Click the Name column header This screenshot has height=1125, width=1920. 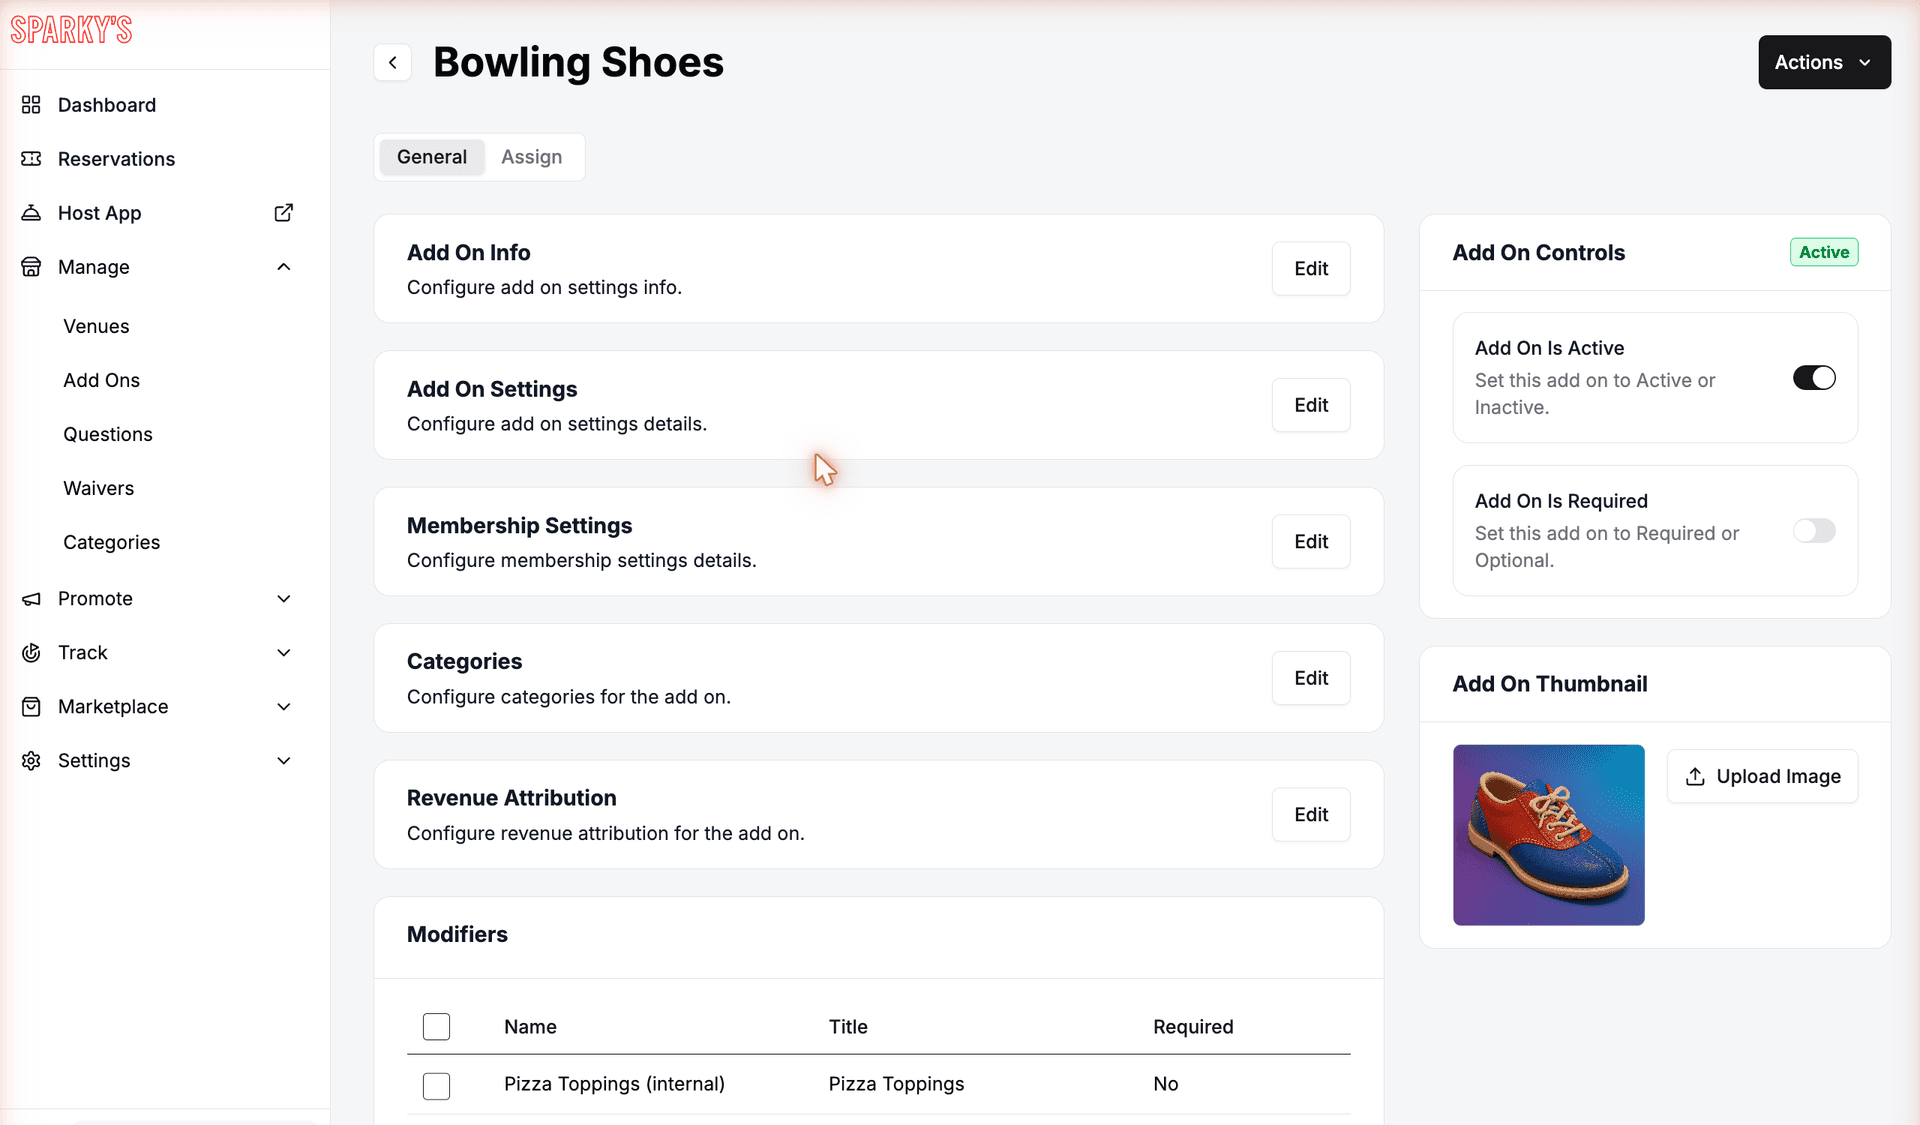coord(530,1027)
